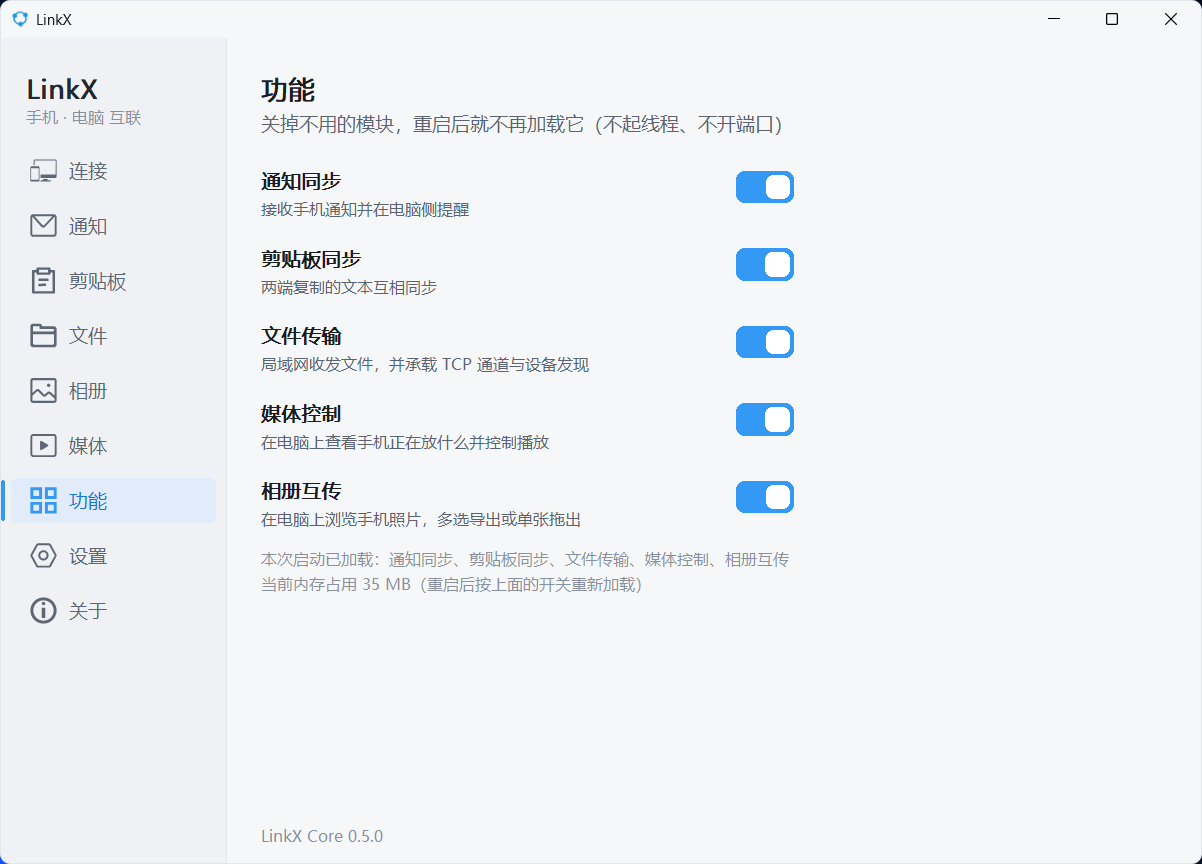Switch off 媒体控制 toggle

tap(765, 420)
